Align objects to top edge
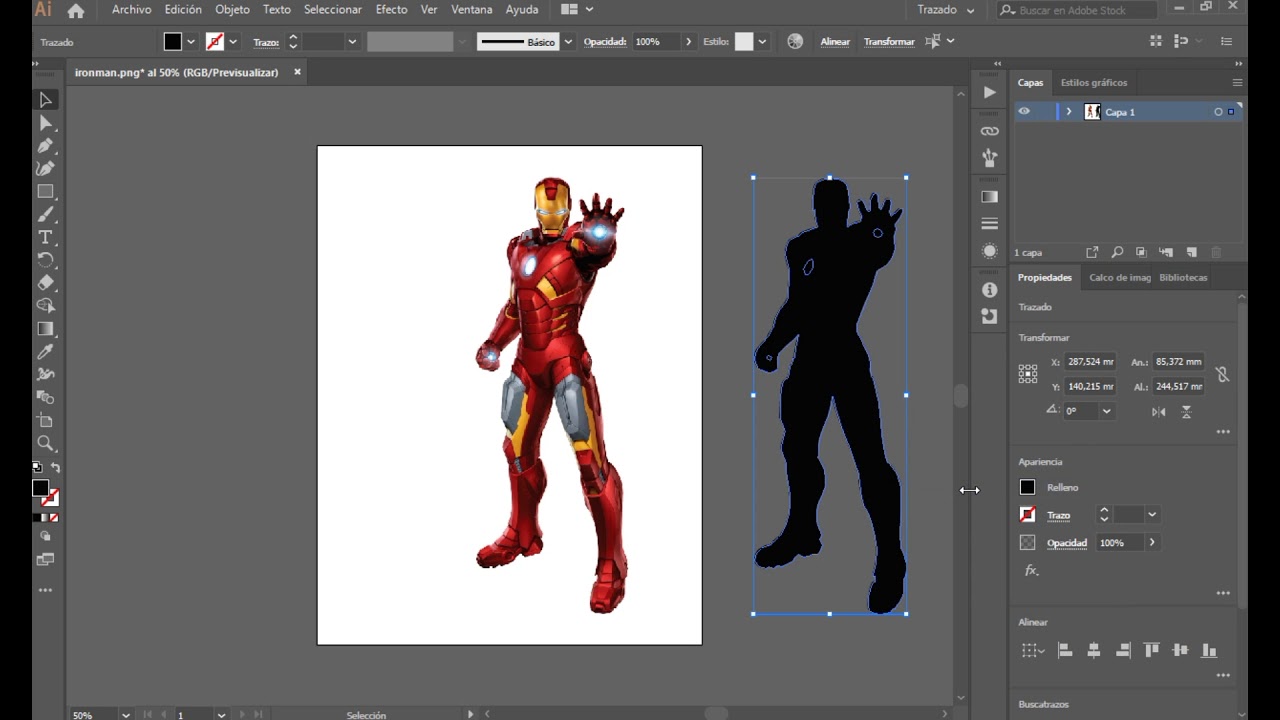 pos(1152,650)
